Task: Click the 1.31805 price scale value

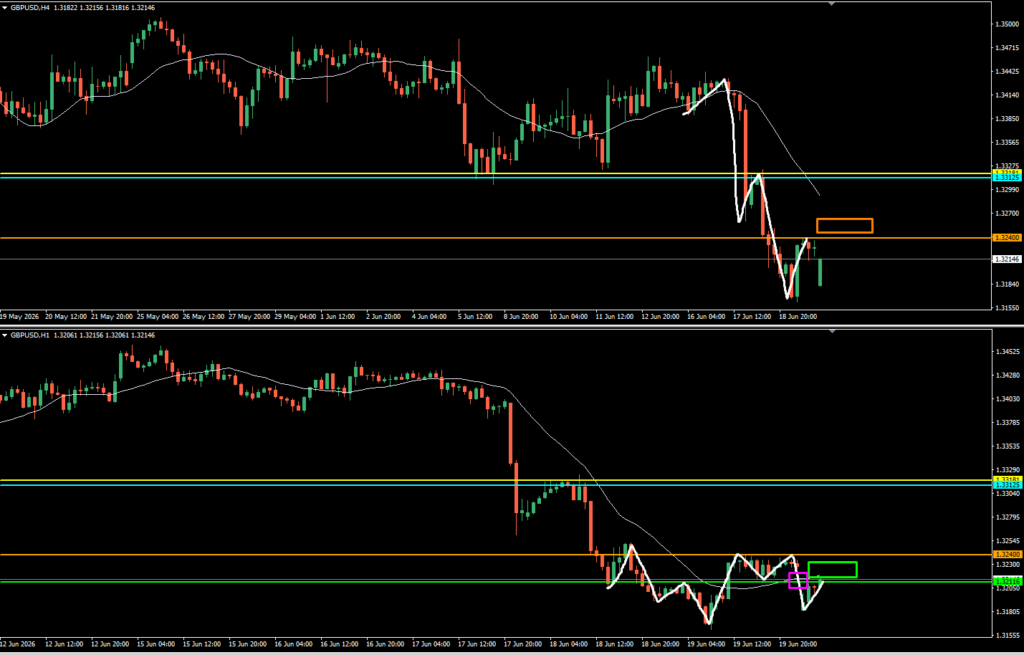Action: (1006, 611)
